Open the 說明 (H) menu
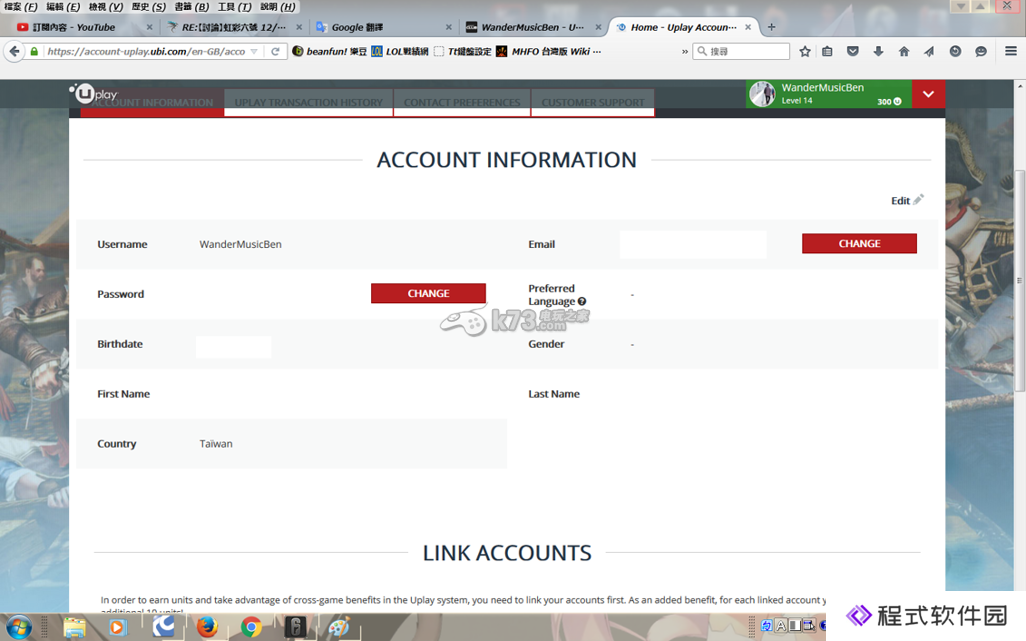Viewport: 1026px width, 641px height. [277, 7]
